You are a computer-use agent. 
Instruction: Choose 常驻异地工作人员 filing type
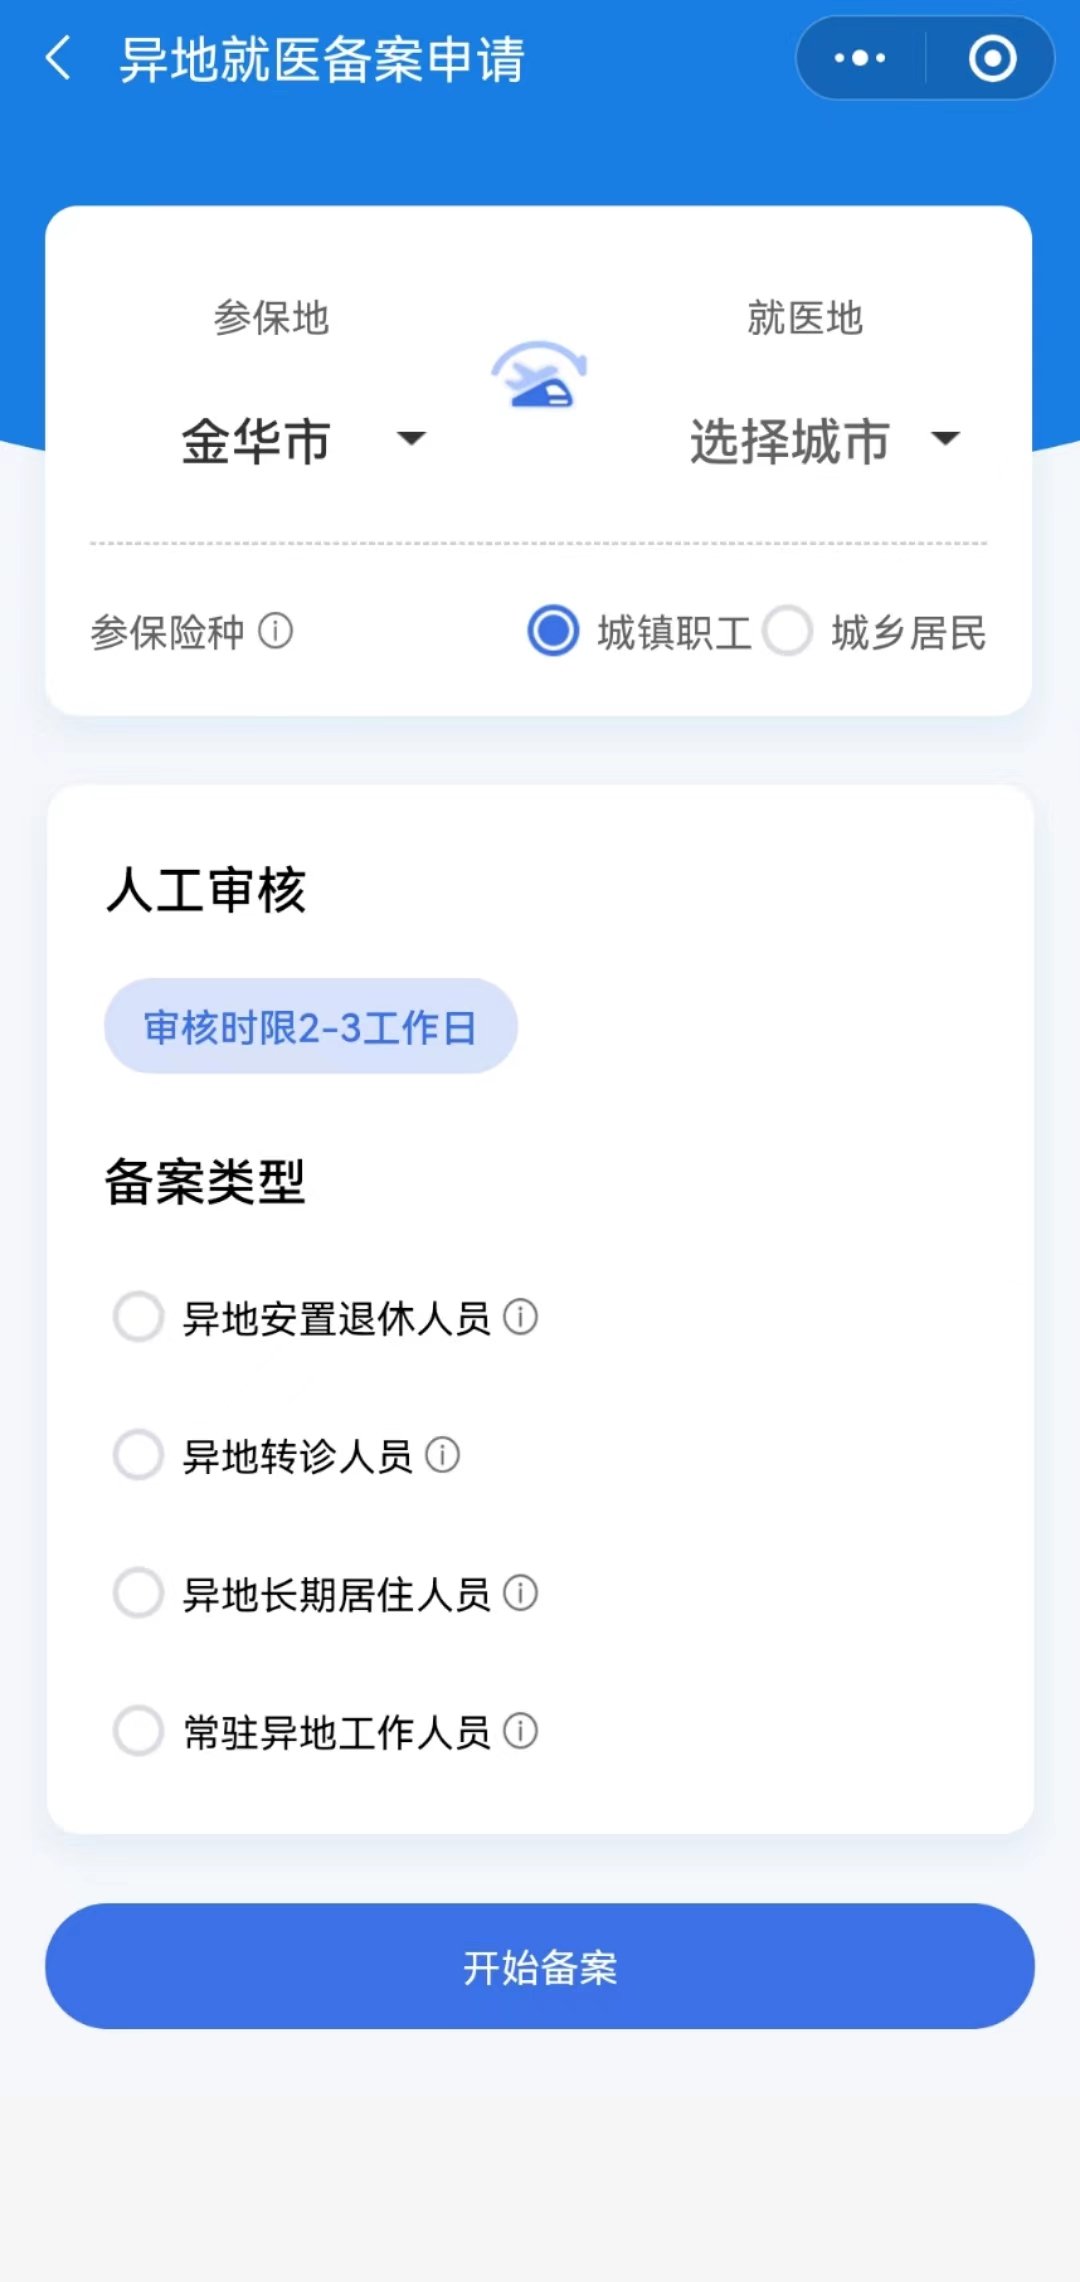tap(138, 1730)
